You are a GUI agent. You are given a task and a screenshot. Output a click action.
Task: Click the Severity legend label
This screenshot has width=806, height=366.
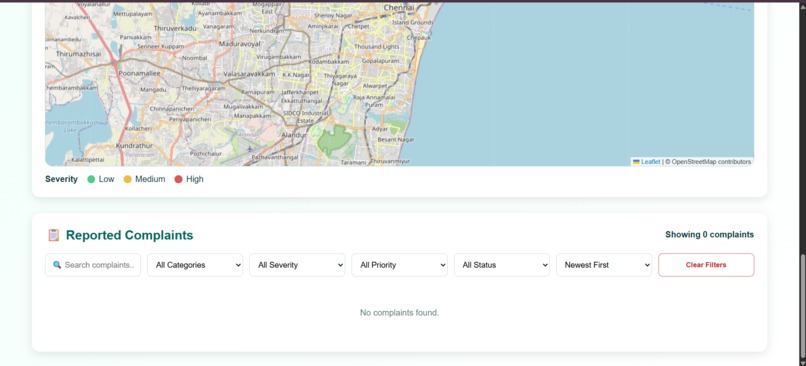(x=61, y=179)
